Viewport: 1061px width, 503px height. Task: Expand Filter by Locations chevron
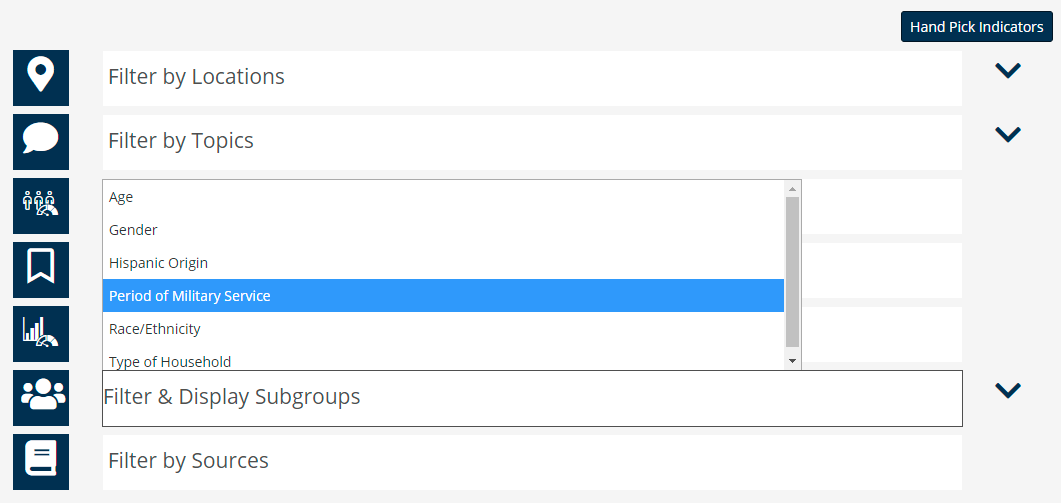[1008, 70]
